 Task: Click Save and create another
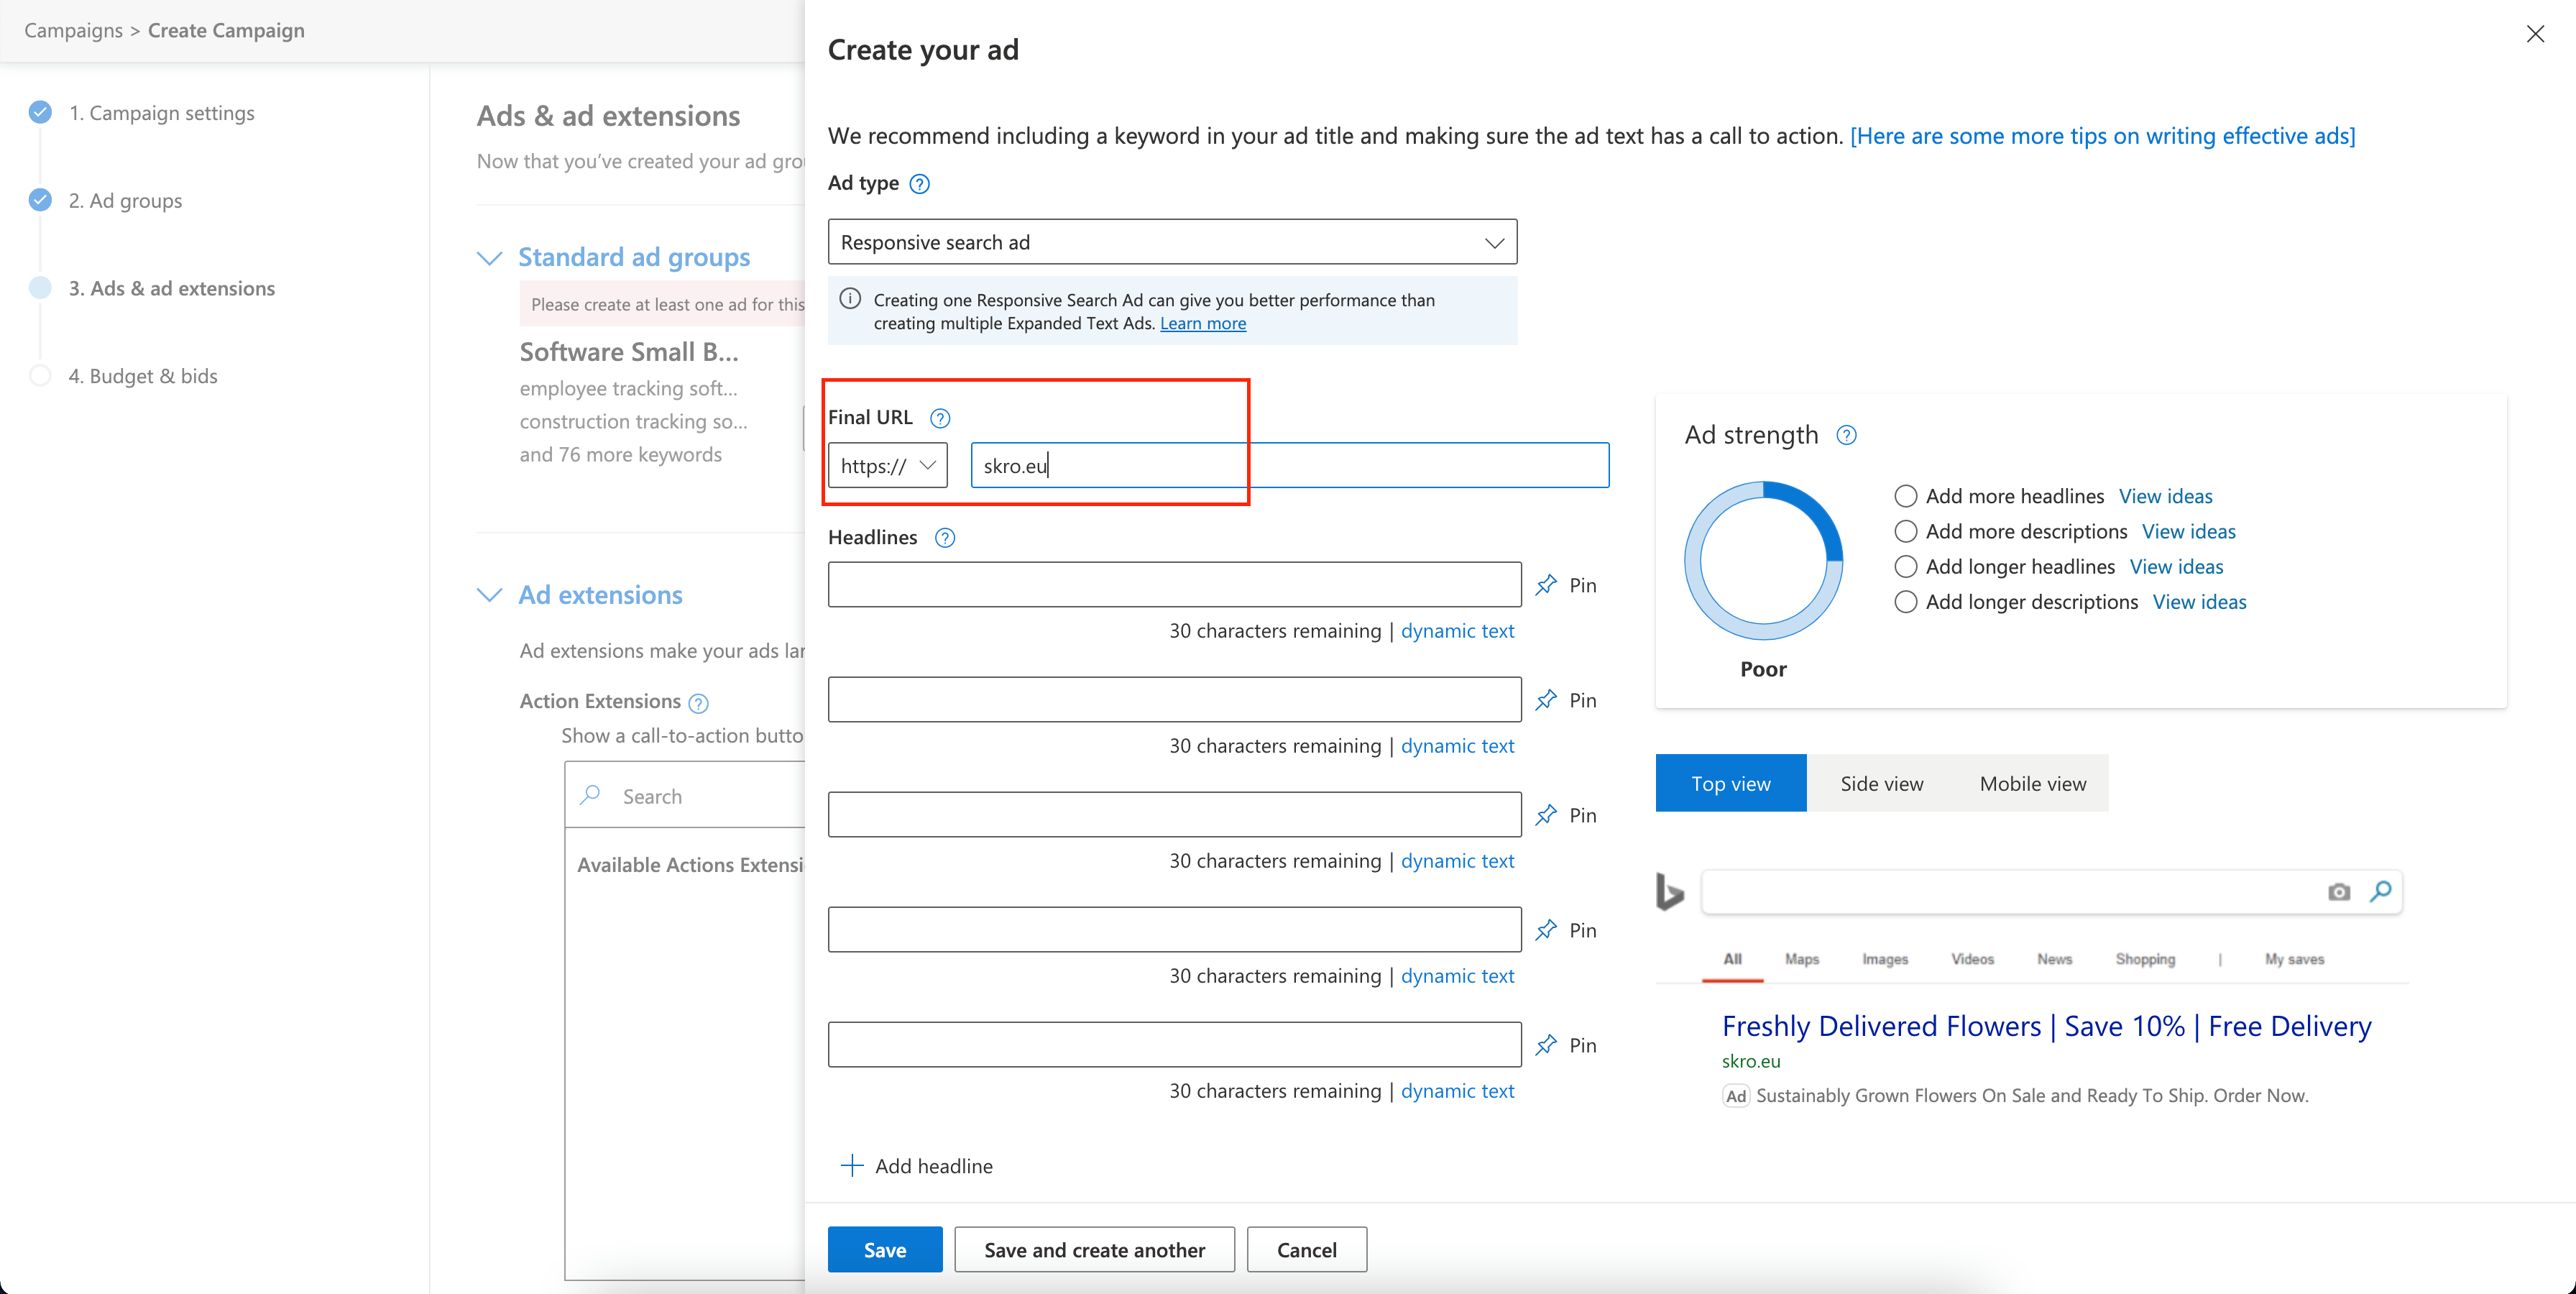coord(1094,1249)
